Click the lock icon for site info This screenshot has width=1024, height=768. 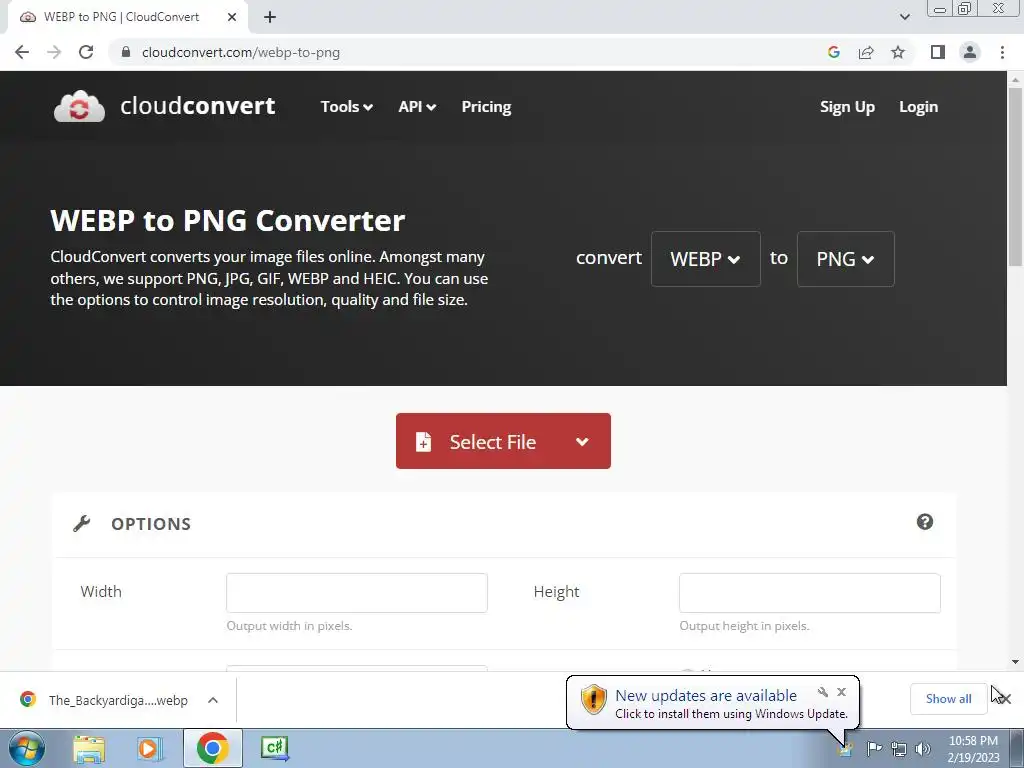tap(126, 52)
